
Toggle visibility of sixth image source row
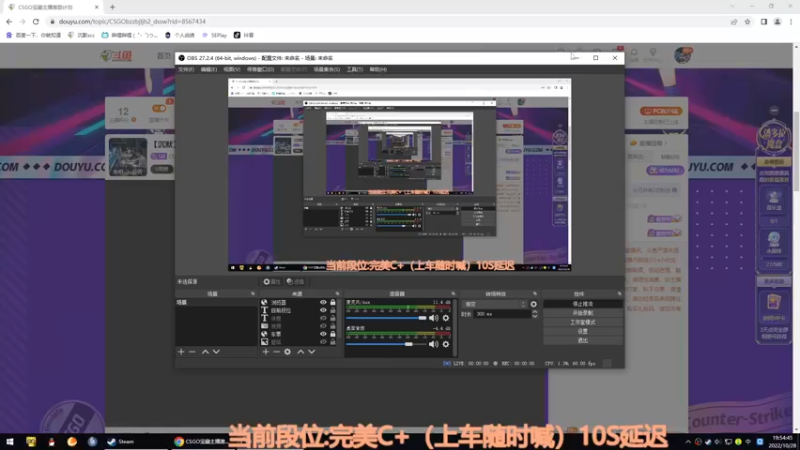tap(323, 342)
